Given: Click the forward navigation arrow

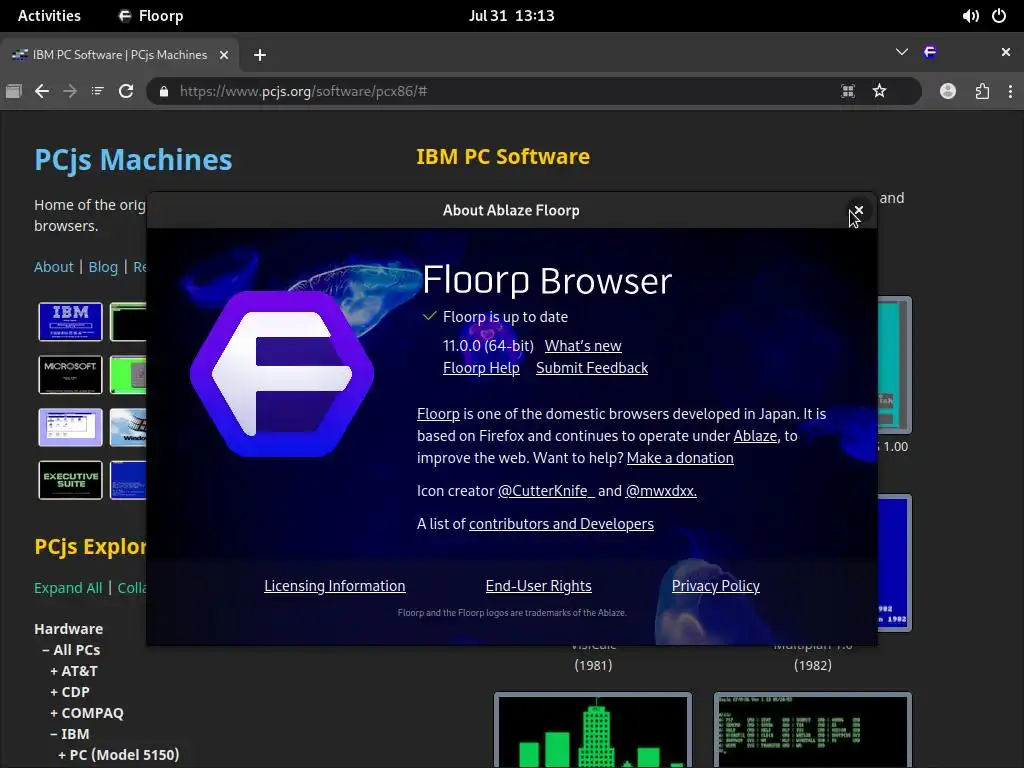Looking at the screenshot, I should (70, 91).
